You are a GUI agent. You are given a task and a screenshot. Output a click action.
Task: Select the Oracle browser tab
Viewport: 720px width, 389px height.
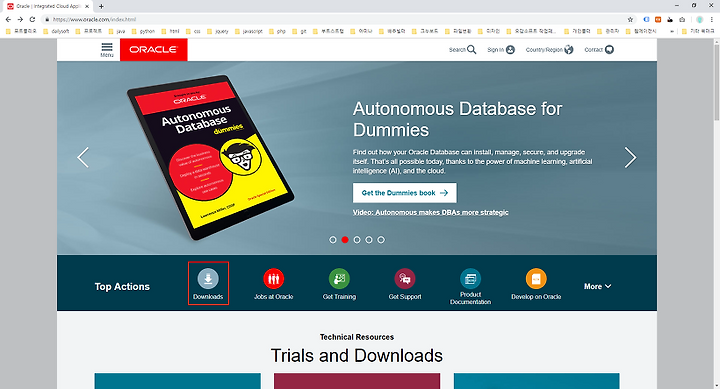[x=48, y=6]
